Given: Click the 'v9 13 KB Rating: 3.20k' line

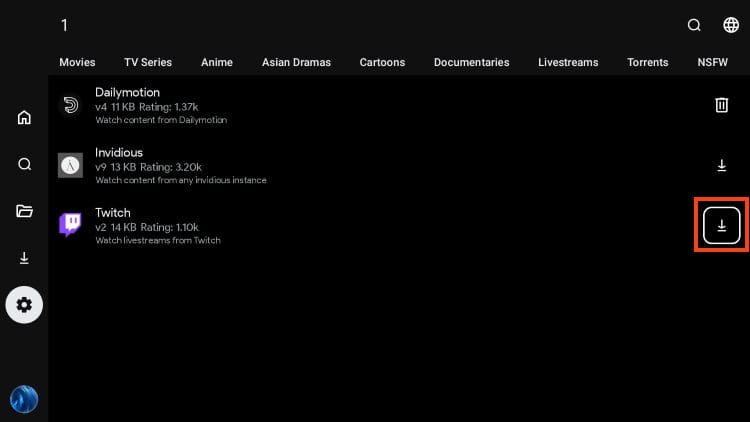Looking at the screenshot, I should tap(148, 167).
